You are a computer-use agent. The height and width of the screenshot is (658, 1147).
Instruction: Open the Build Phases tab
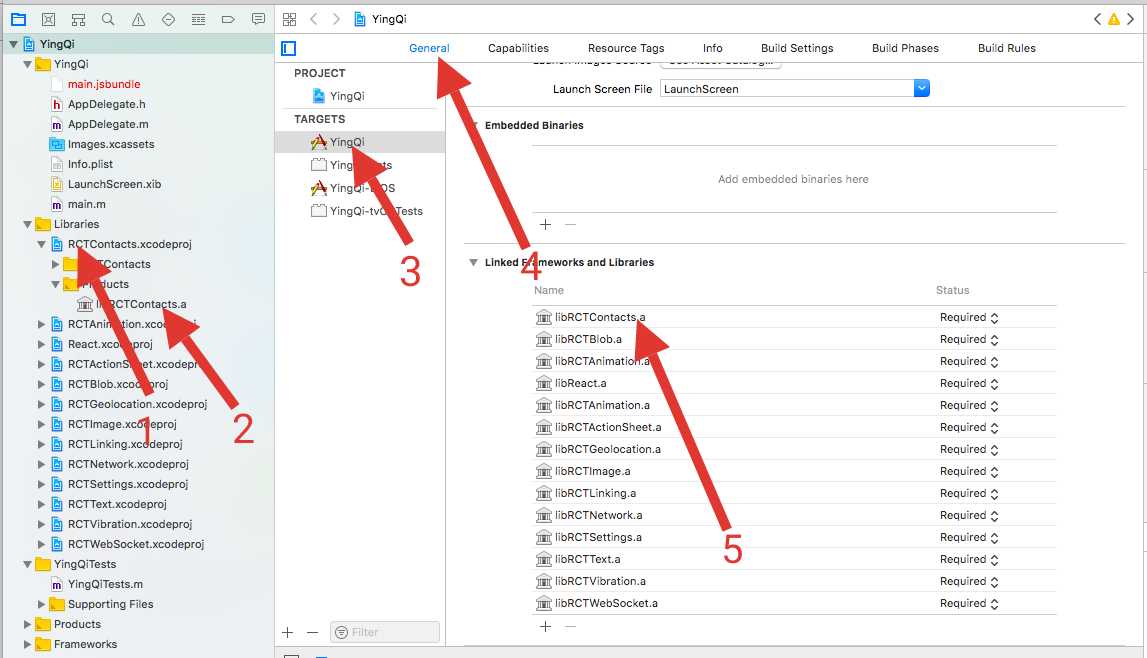coord(905,48)
